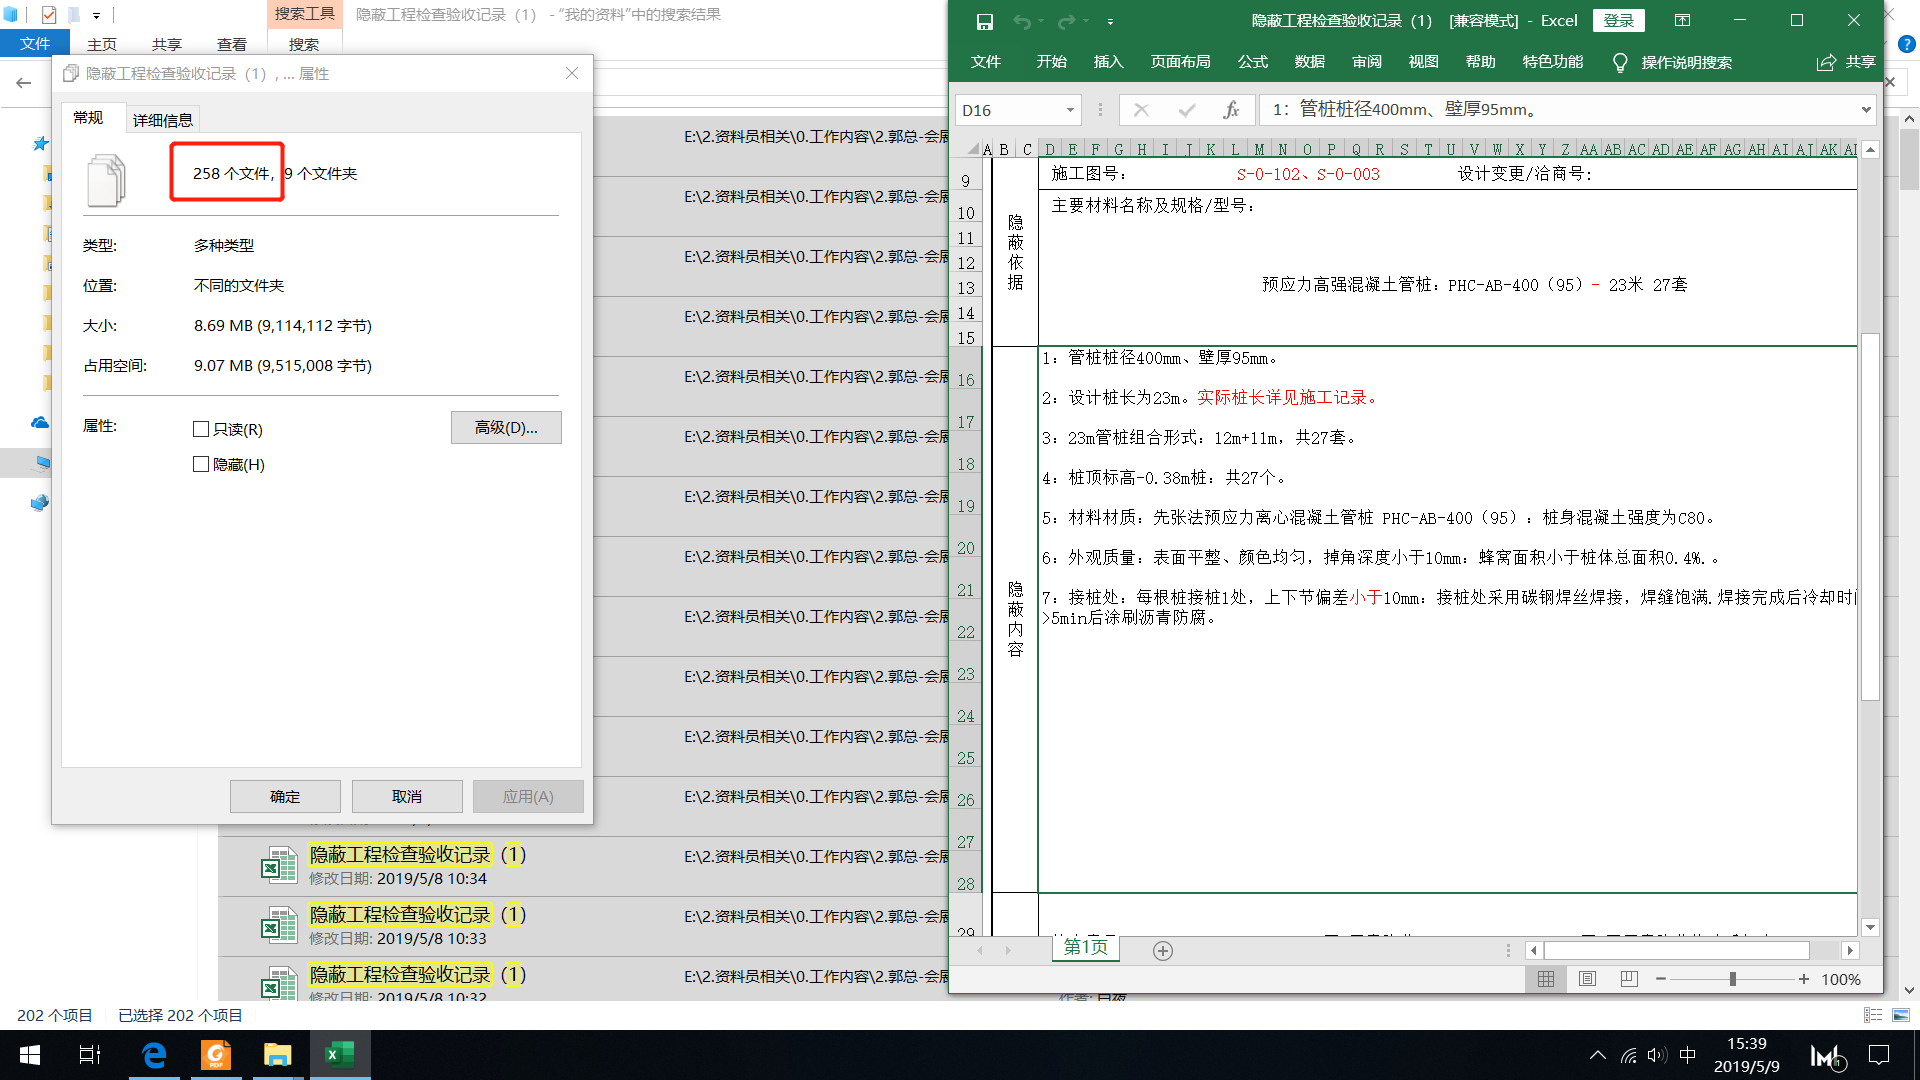
Task: Open Quick Access Toolbar customize dropdown
Action: click(1110, 21)
